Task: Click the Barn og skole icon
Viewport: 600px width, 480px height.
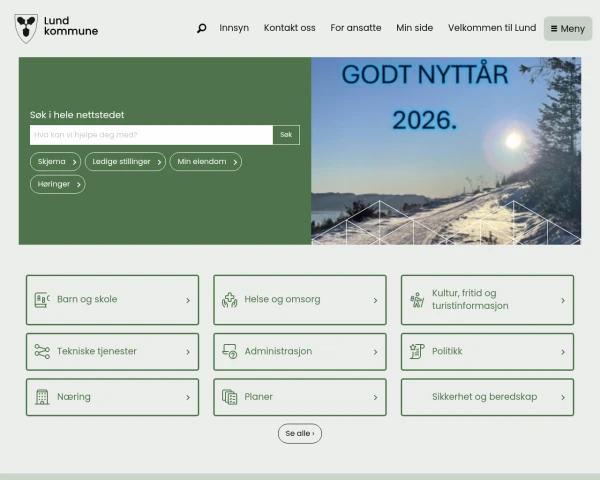Action: (42, 300)
